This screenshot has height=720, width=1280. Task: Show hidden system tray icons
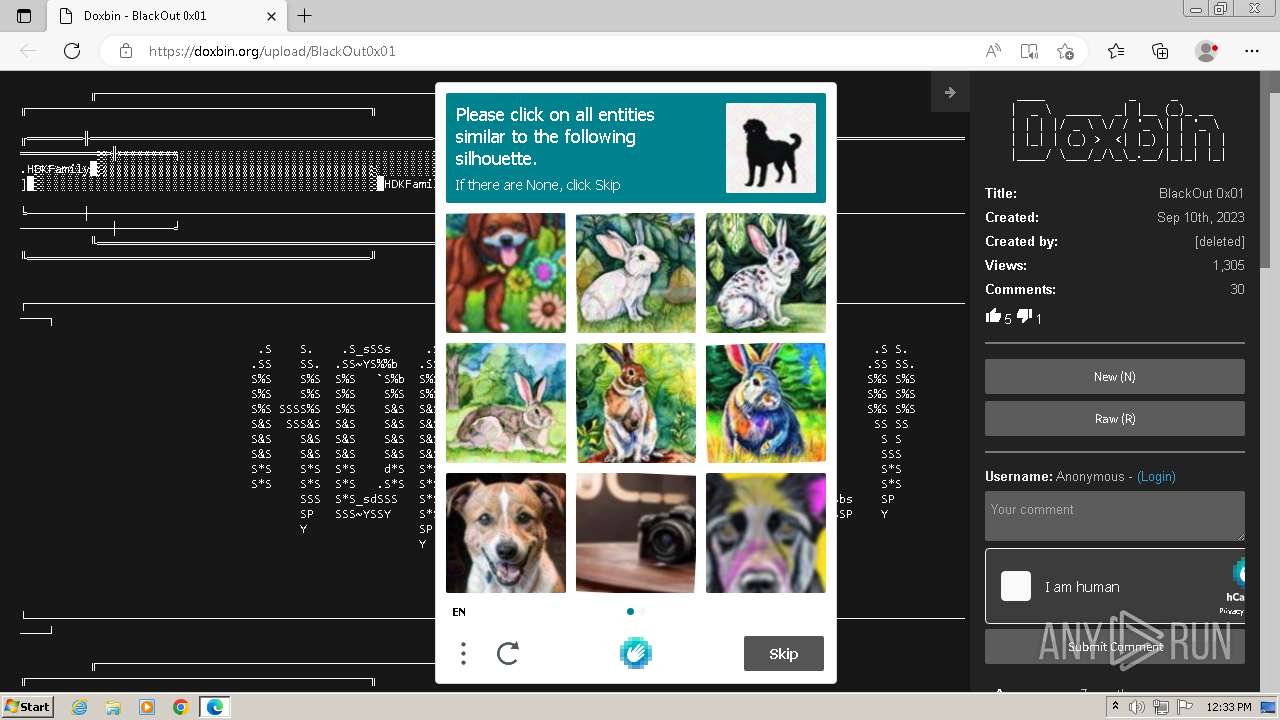1116,707
